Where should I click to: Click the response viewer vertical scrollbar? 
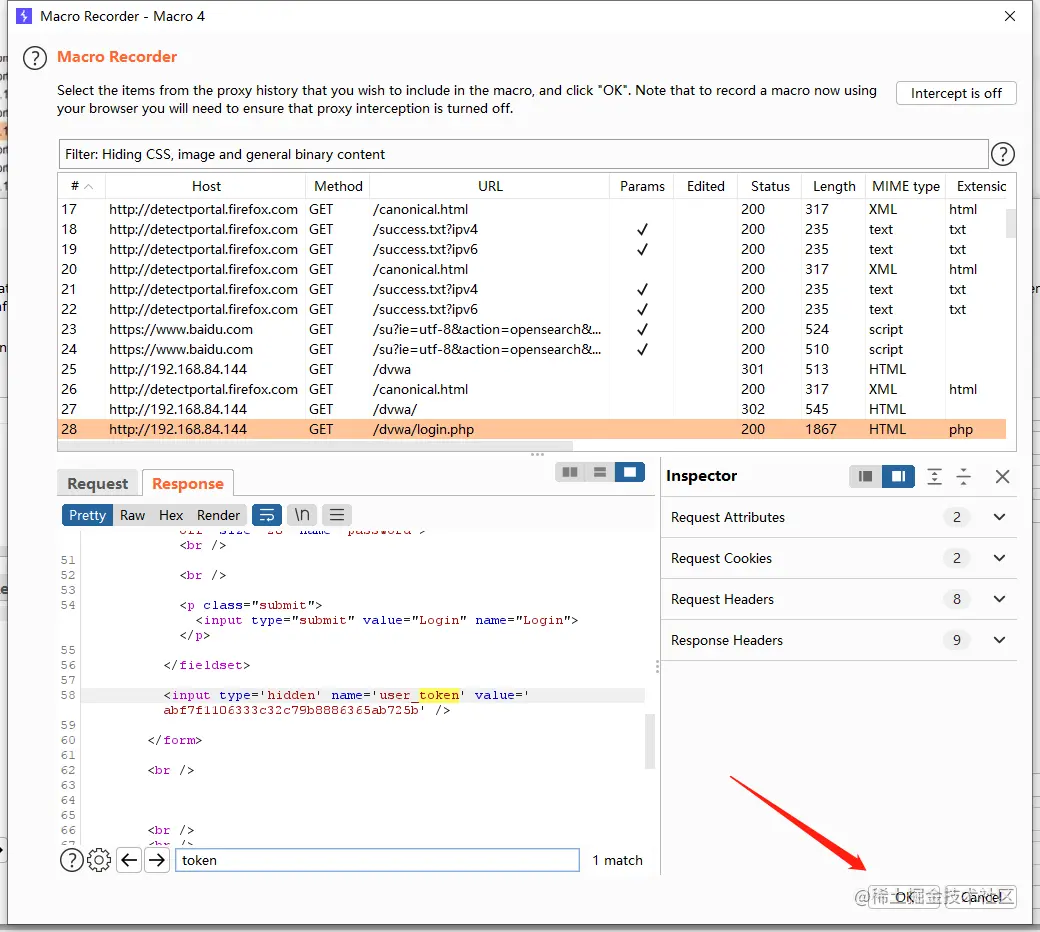pyautogui.click(x=649, y=741)
